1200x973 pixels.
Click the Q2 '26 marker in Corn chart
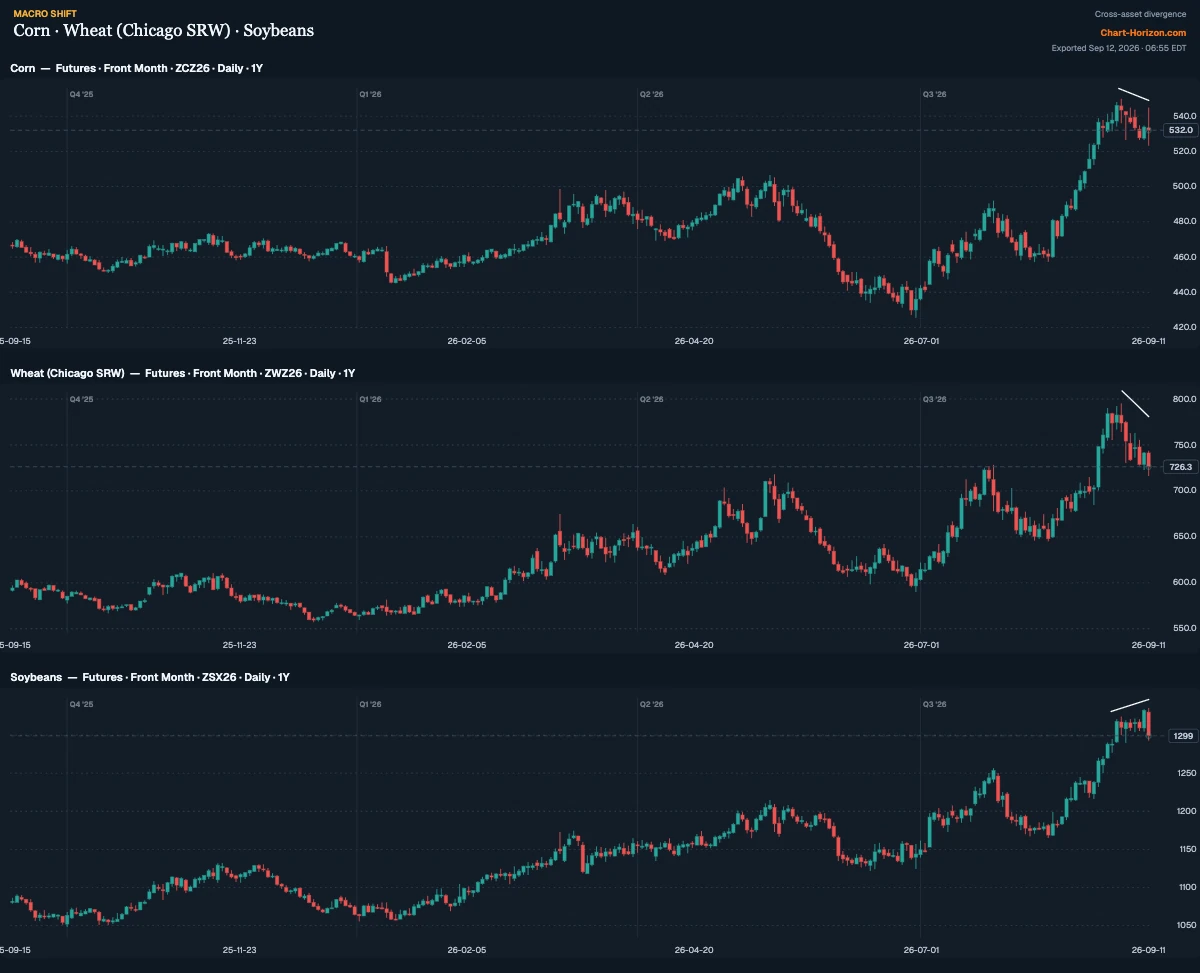(x=652, y=94)
